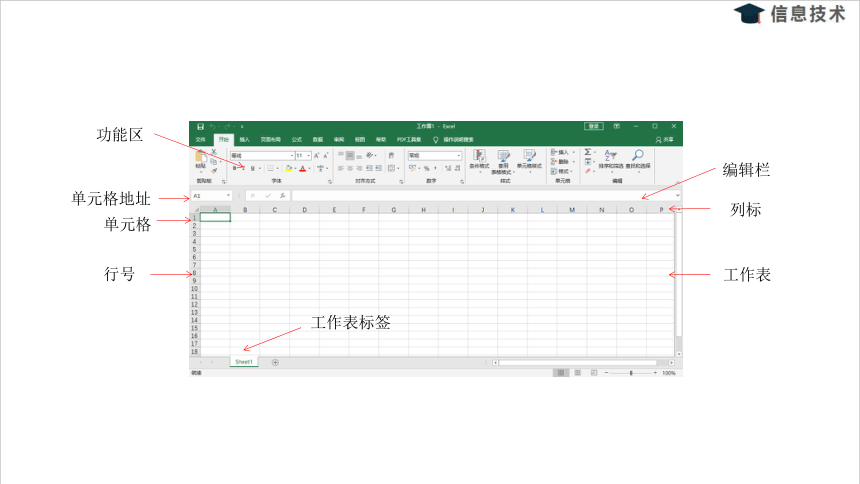Screen dimensions: 860x484
Task: Toggle center text alignment
Action: pyautogui.click(x=350, y=168)
